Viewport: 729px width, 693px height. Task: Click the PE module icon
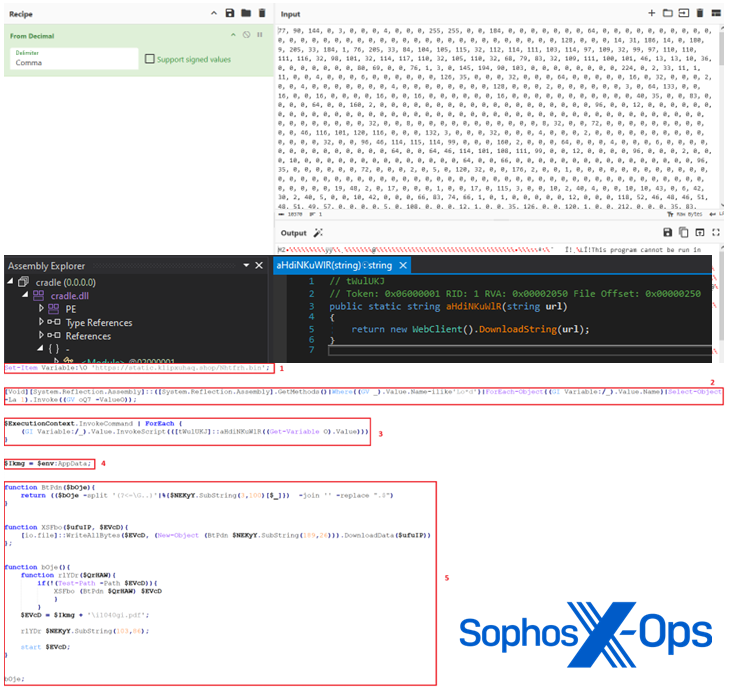point(54,309)
